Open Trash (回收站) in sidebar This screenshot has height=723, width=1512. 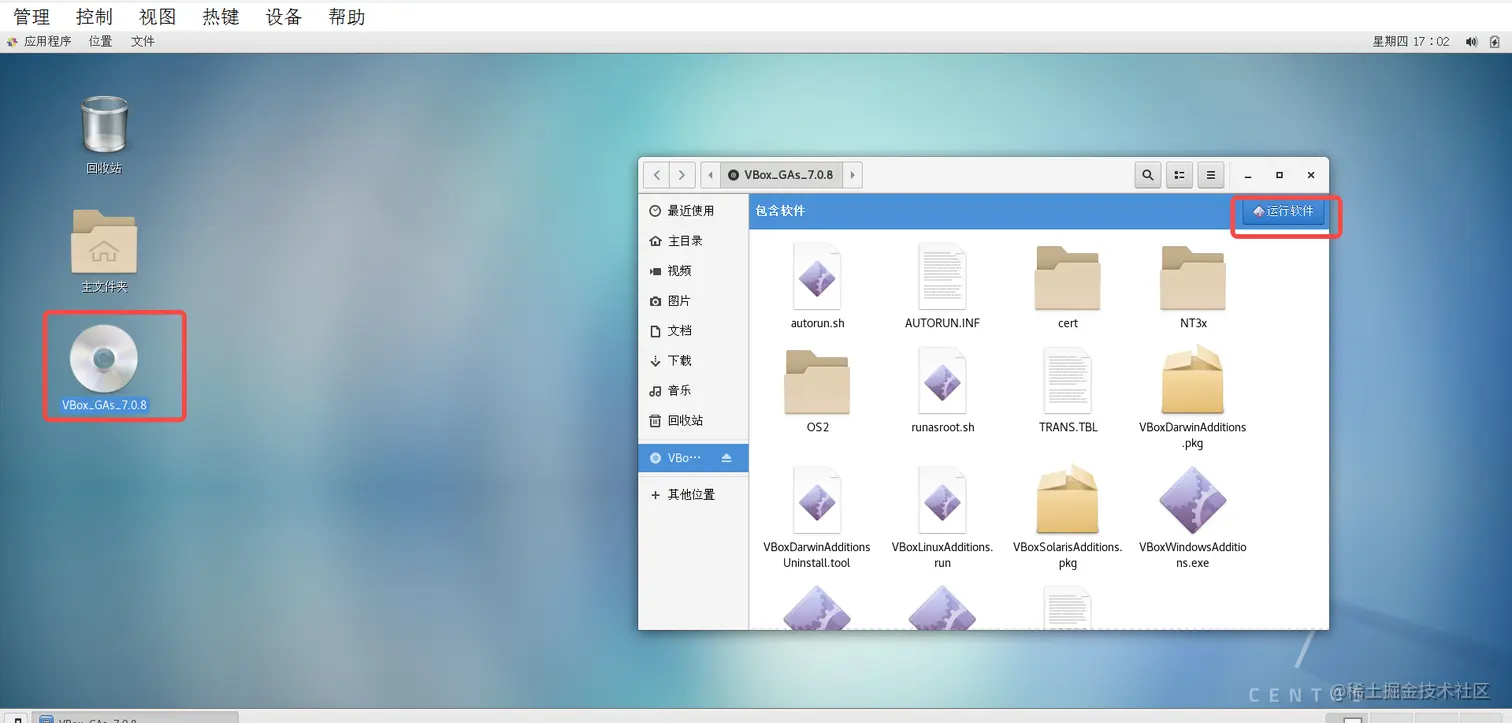tap(694, 421)
